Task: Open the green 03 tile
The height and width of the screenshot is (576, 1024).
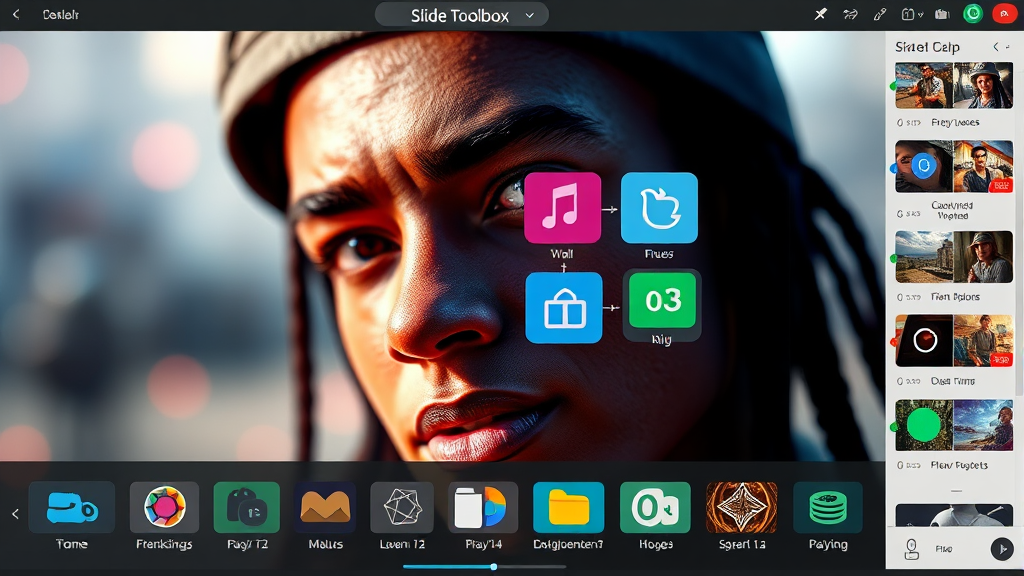Action: pyautogui.click(x=662, y=301)
